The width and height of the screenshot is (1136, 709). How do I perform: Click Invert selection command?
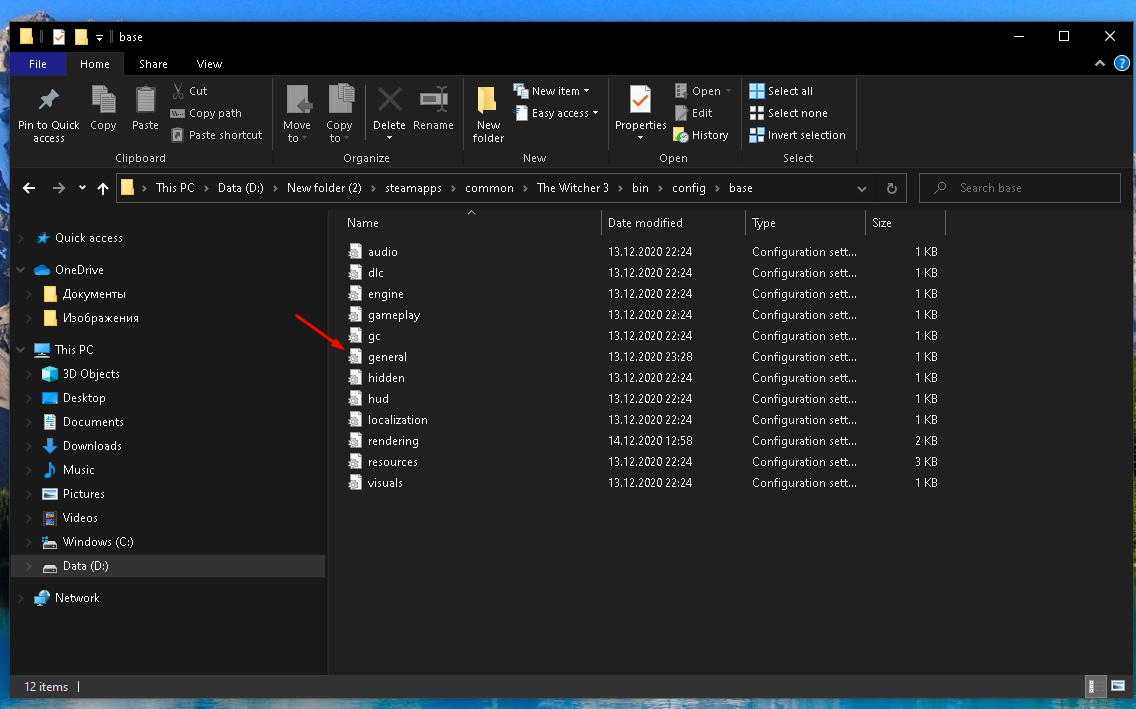point(797,135)
